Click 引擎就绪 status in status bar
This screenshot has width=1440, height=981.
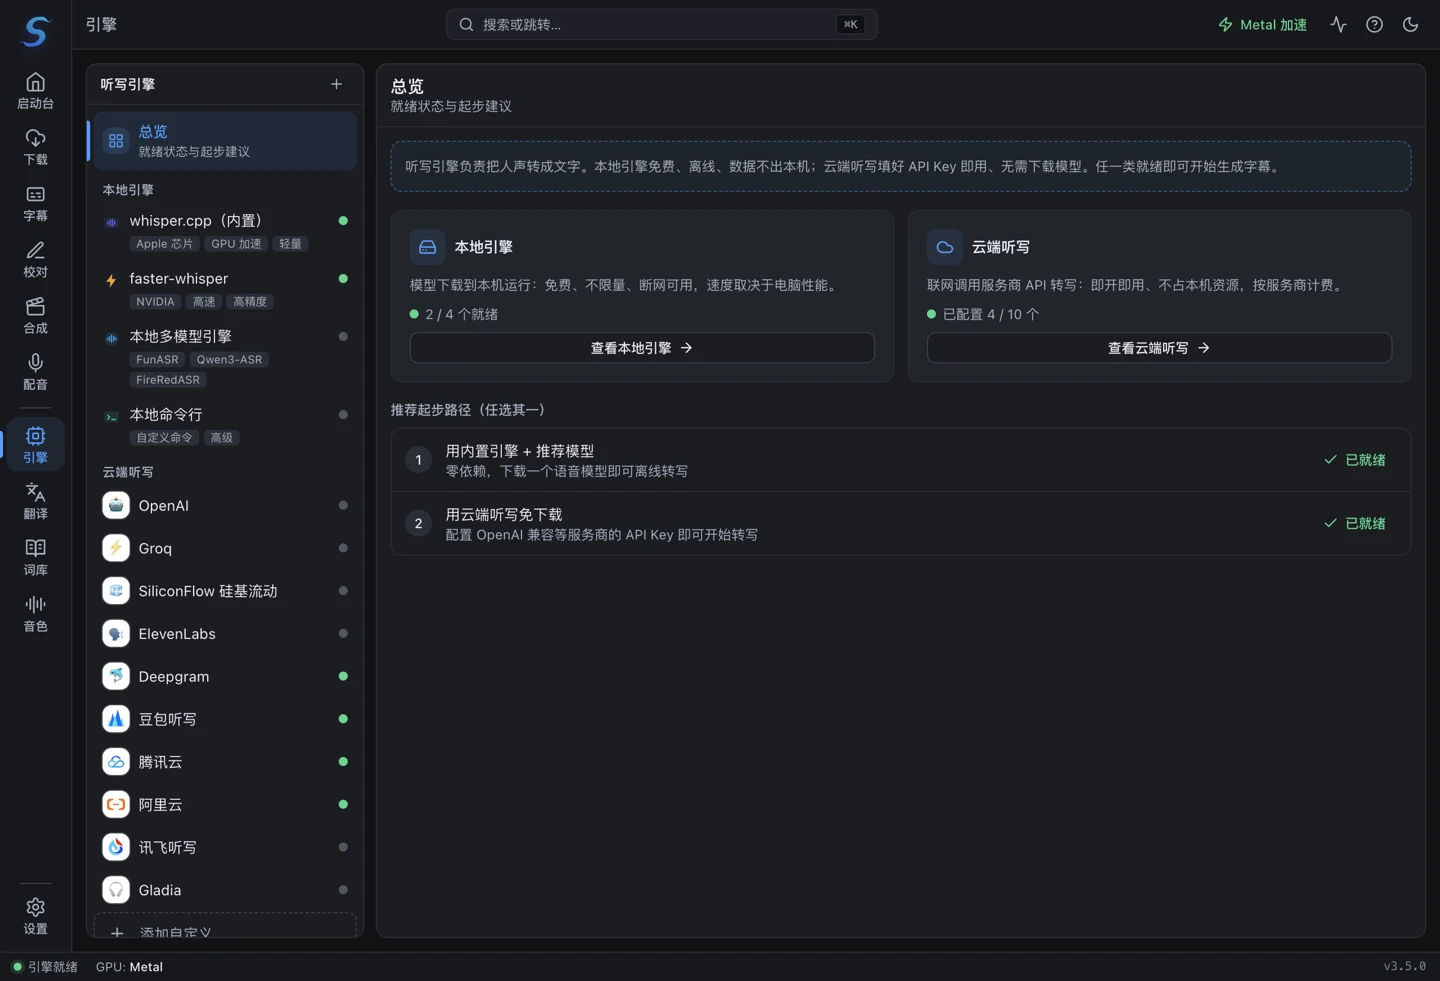(x=44, y=967)
